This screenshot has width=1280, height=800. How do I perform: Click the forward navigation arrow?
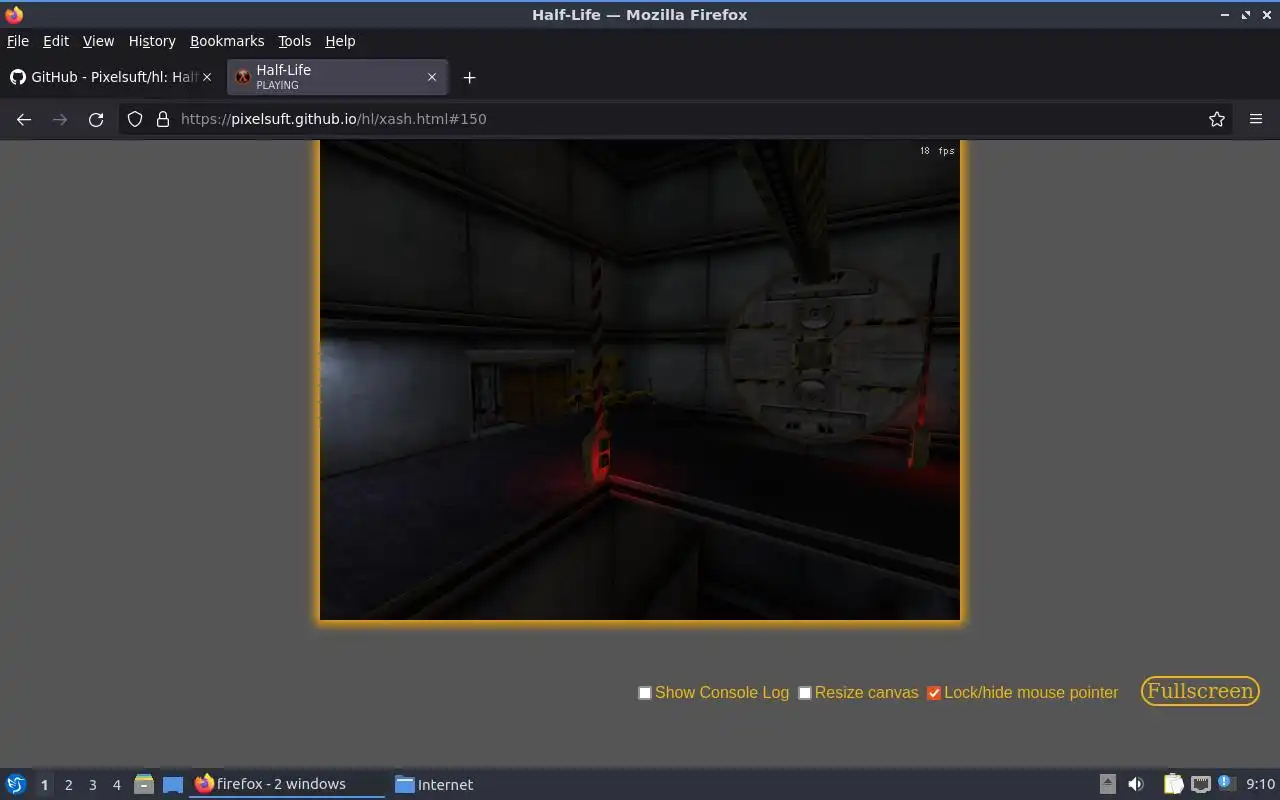click(60, 119)
